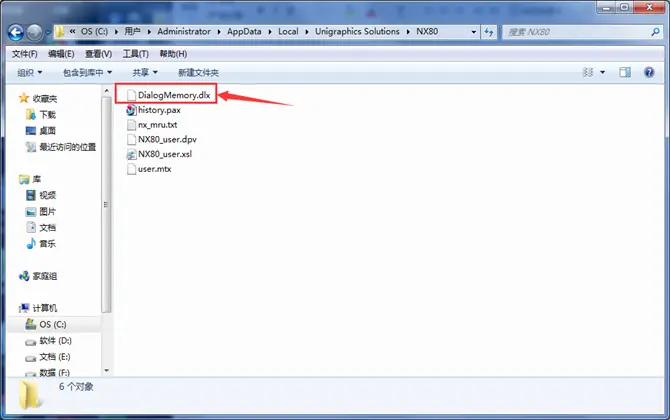Select the DialogMemory.dlx file
The image size is (670, 420).
coord(168,95)
